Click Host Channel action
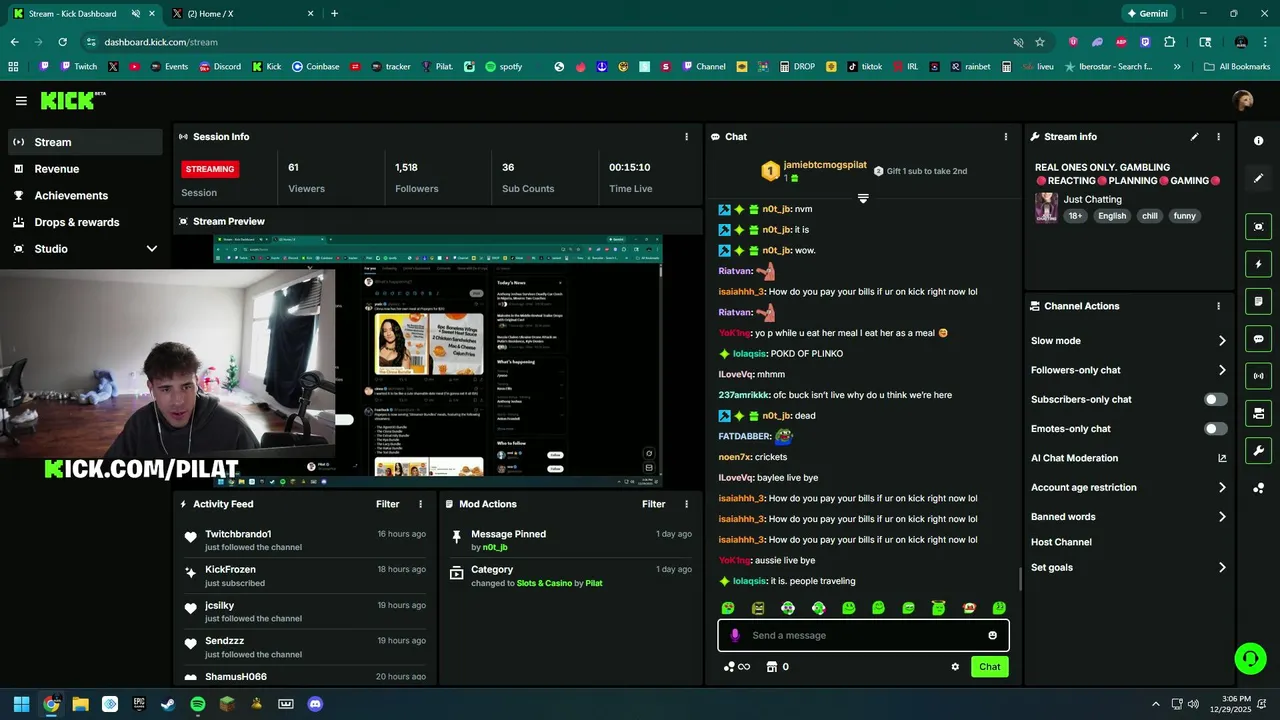 (1061, 542)
